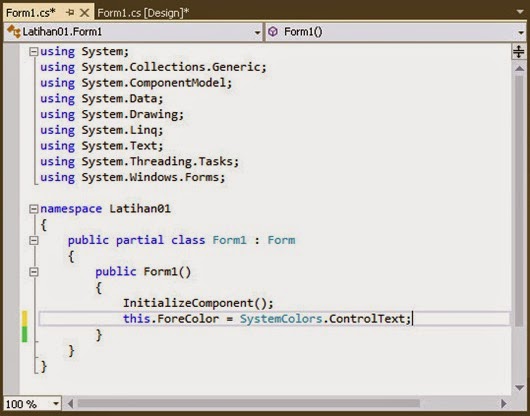Image resolution: width=530 pixels, height=416 pixels.
Task: Click the text 'System.Linq'
Action: click(119, 130)
